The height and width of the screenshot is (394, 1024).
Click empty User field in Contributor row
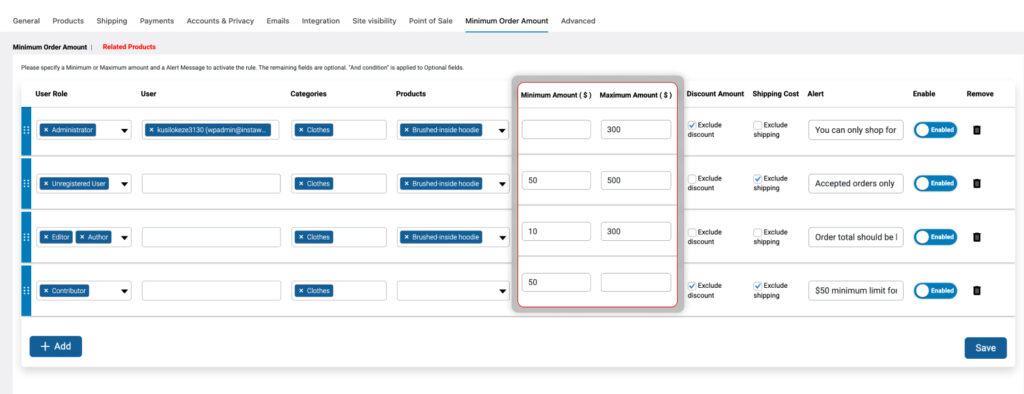(211, 291)
